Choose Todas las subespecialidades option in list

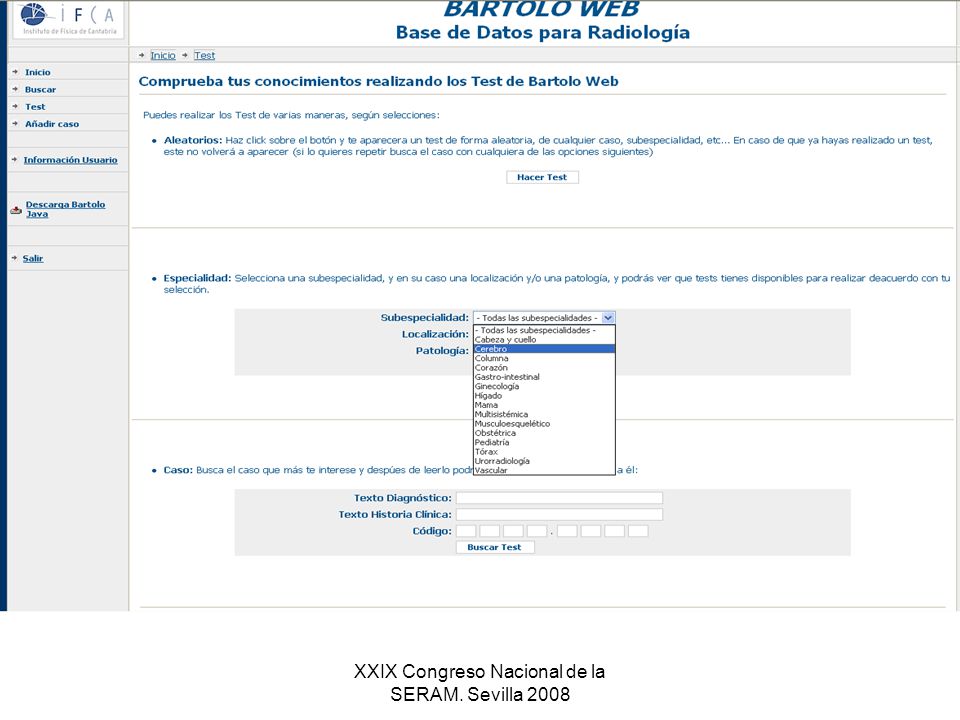[x=544, y=330]
